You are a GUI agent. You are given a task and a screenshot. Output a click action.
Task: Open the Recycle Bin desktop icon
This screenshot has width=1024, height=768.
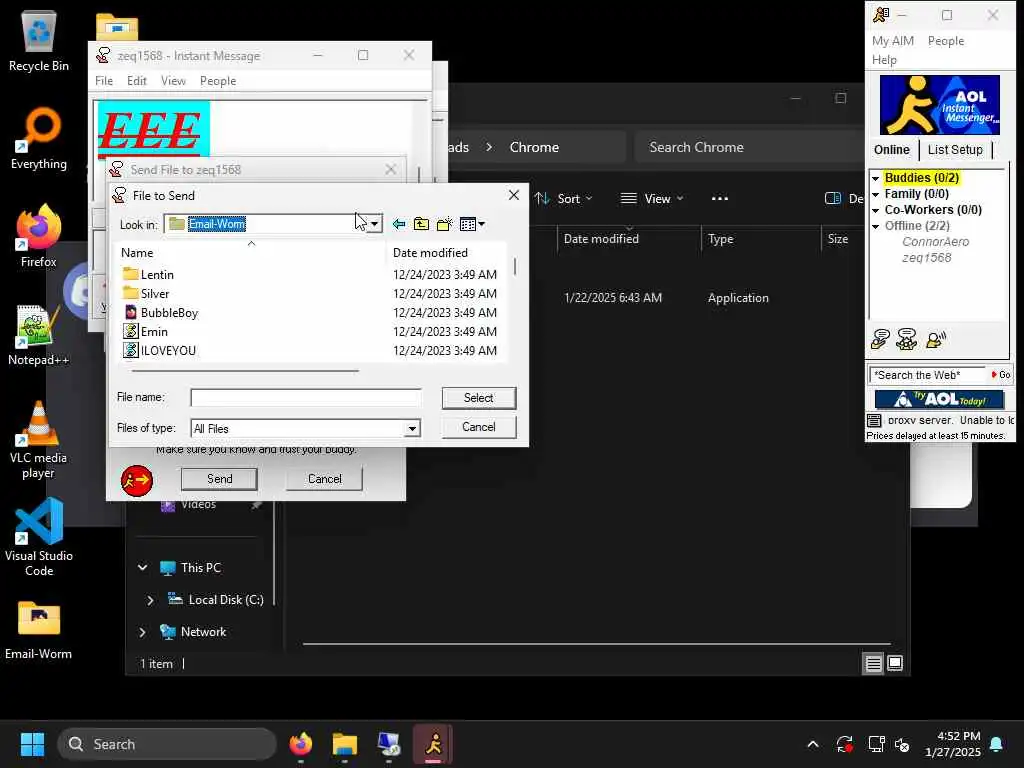(39, 40)
